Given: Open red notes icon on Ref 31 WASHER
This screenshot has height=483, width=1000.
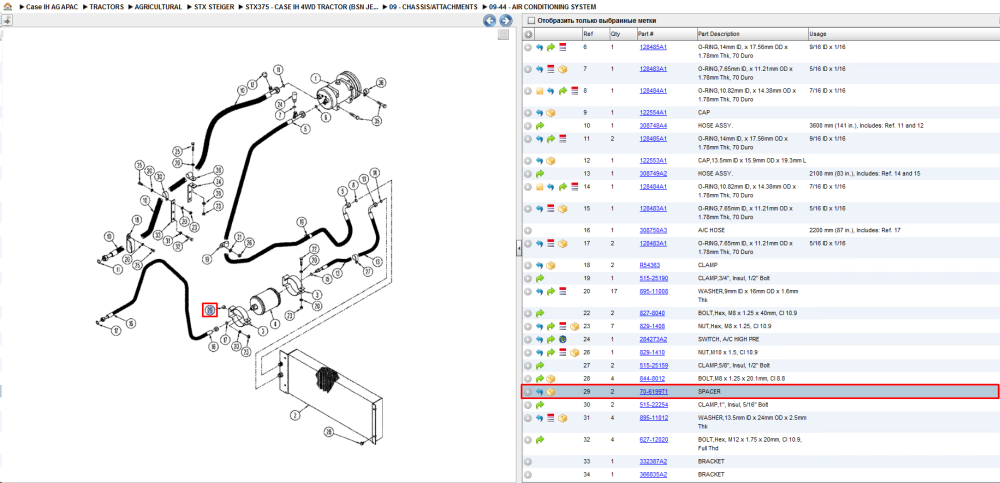Looking at the screenshot, I should [551, 418].
